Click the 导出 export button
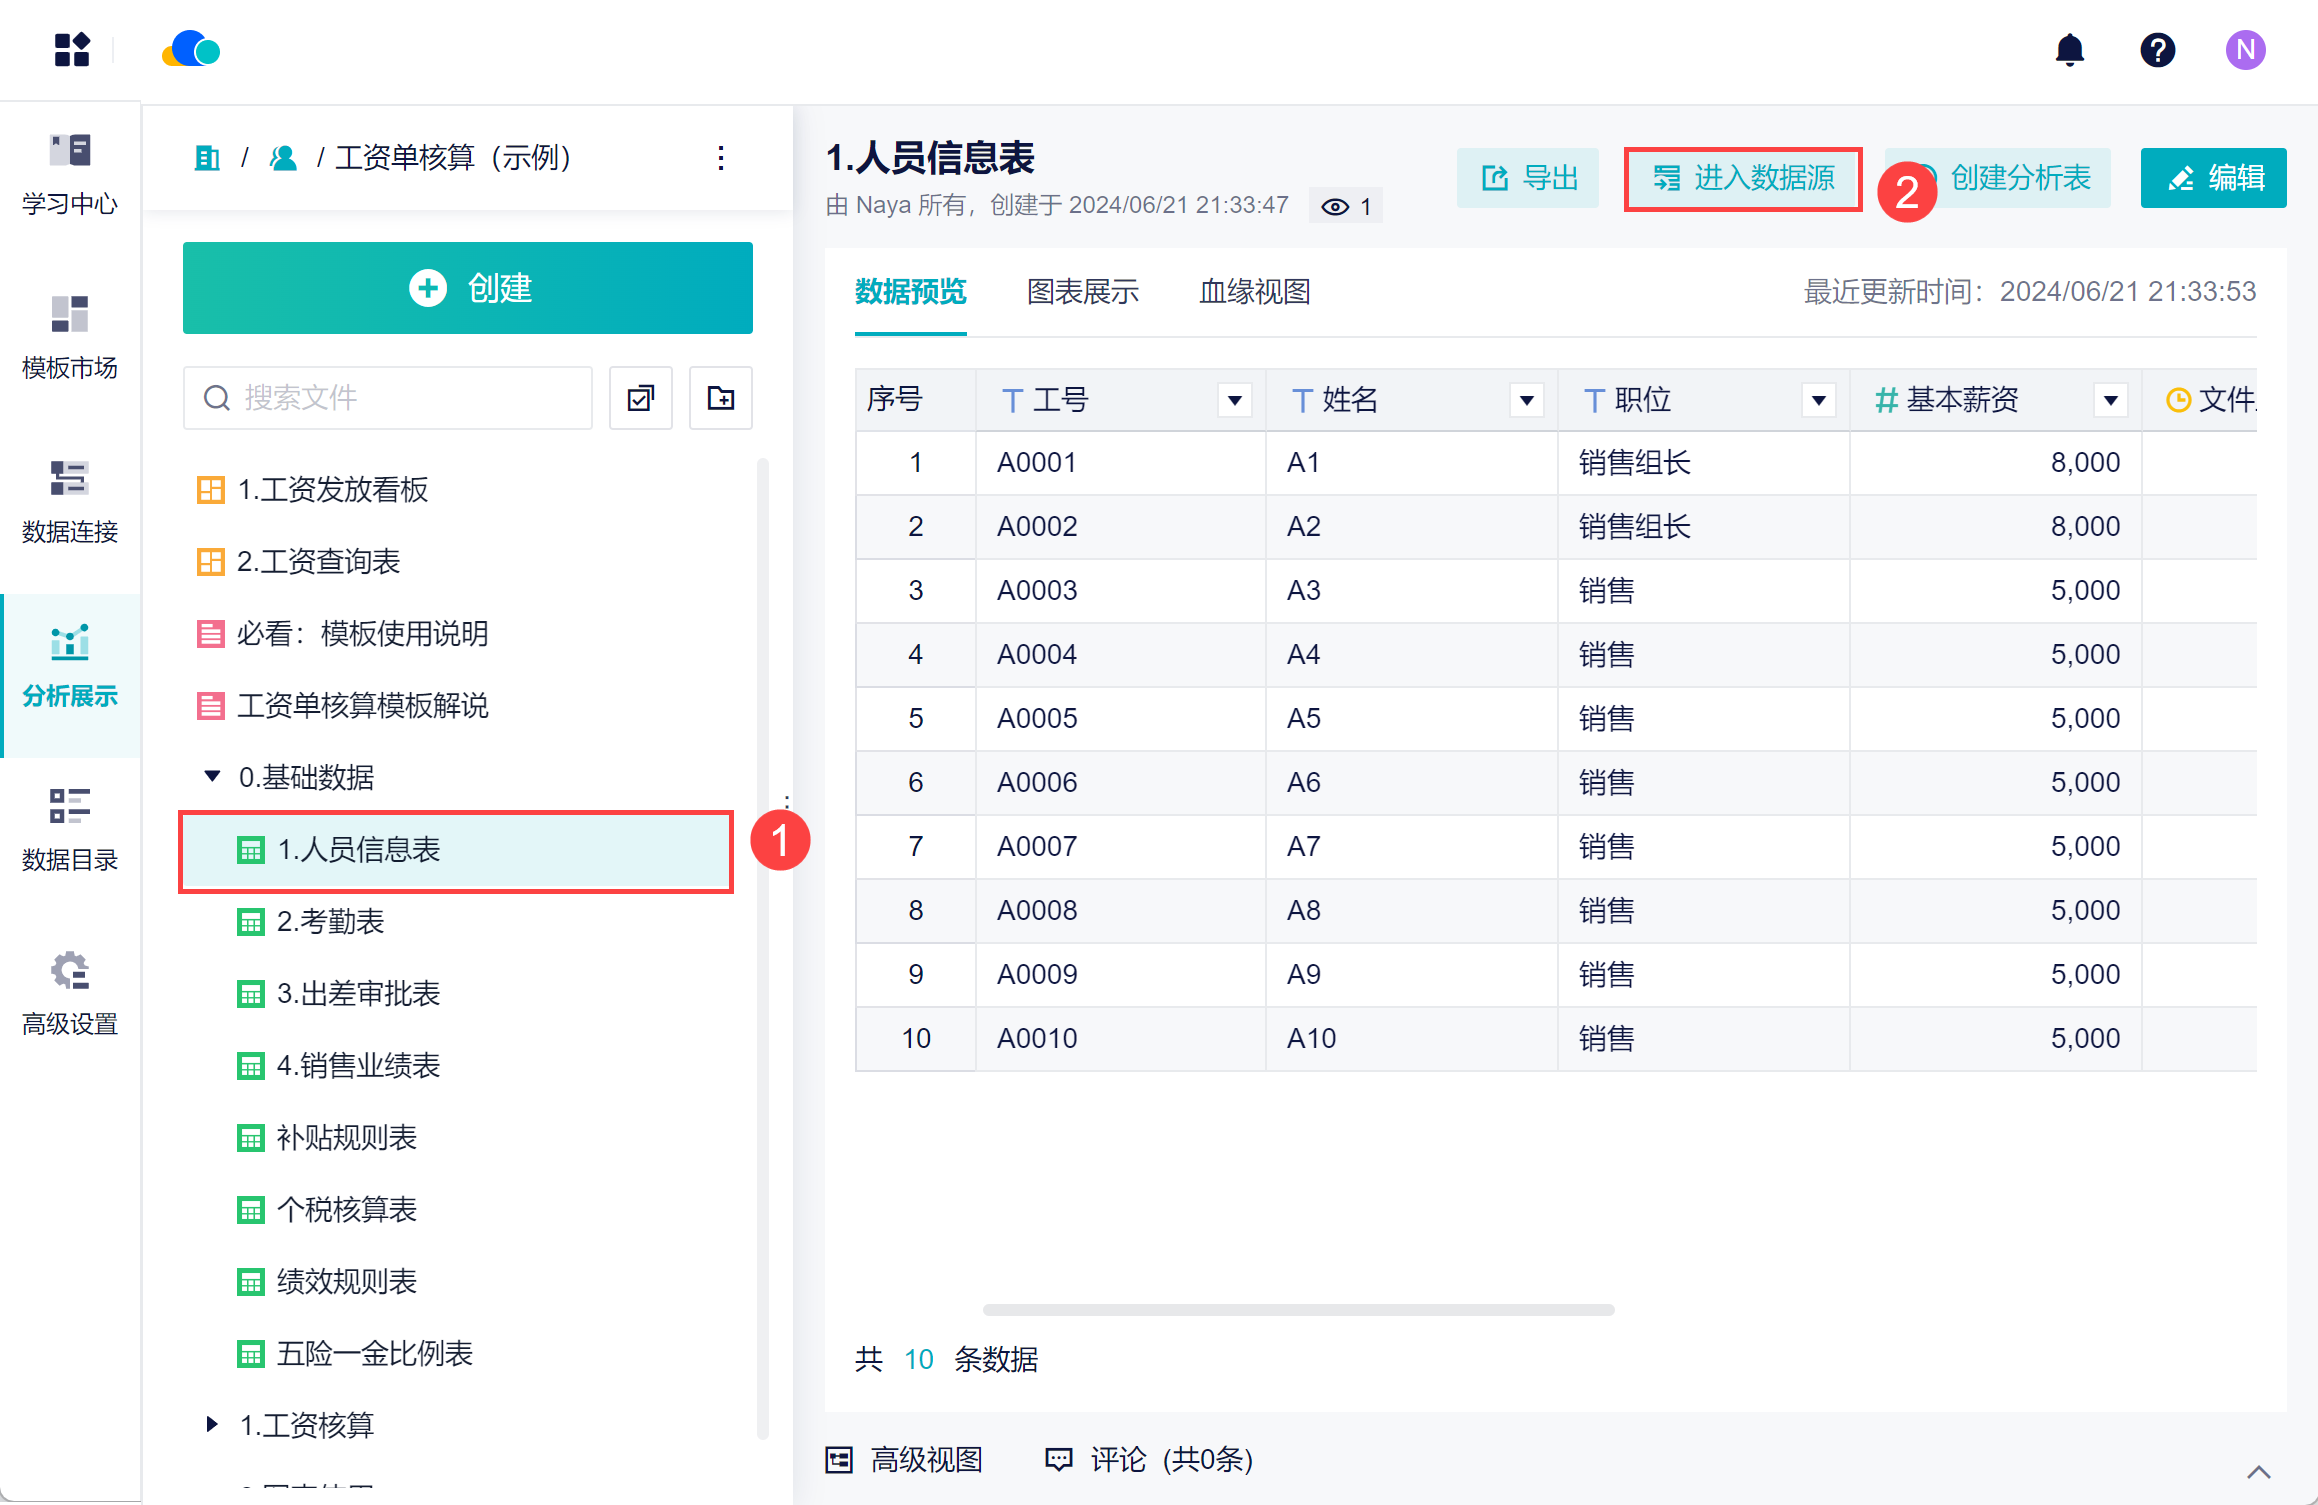This screenshot has width=2318, height=1505. (1527, 178)
